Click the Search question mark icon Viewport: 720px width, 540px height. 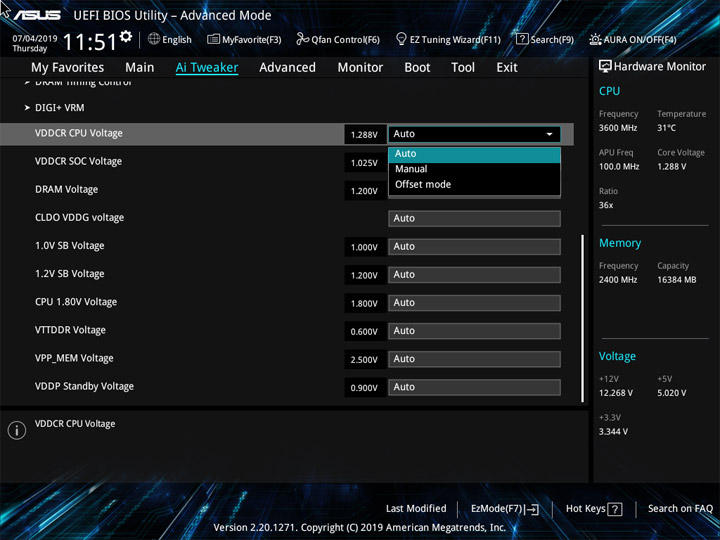coord(522,39)
